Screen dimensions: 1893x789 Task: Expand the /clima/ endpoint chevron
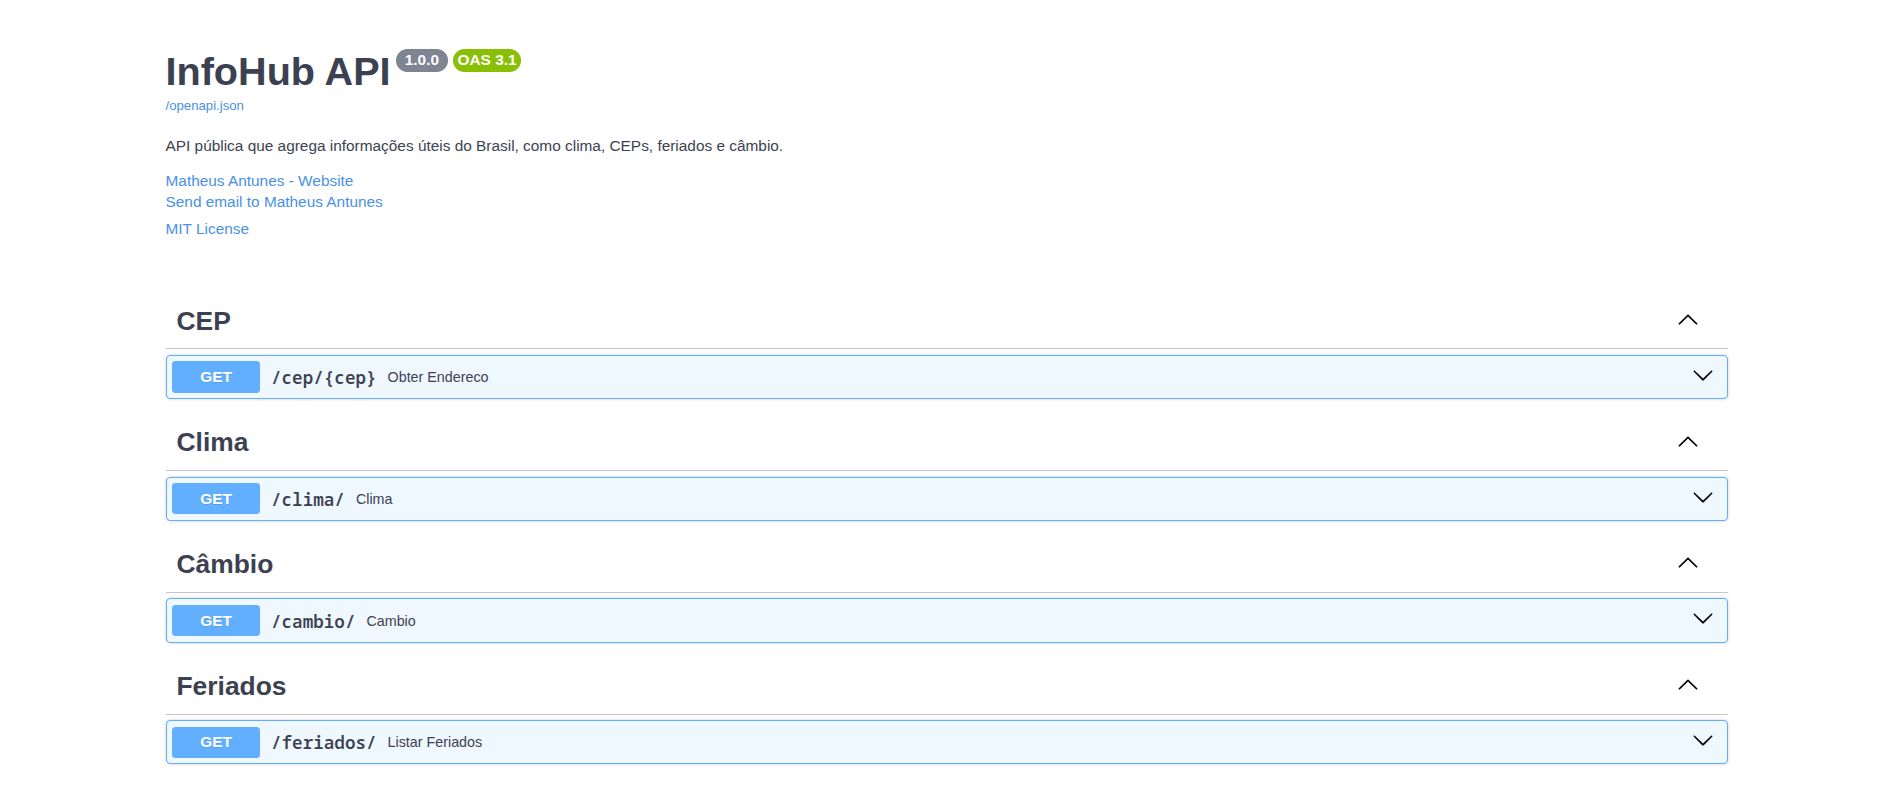click(1702, 498)
